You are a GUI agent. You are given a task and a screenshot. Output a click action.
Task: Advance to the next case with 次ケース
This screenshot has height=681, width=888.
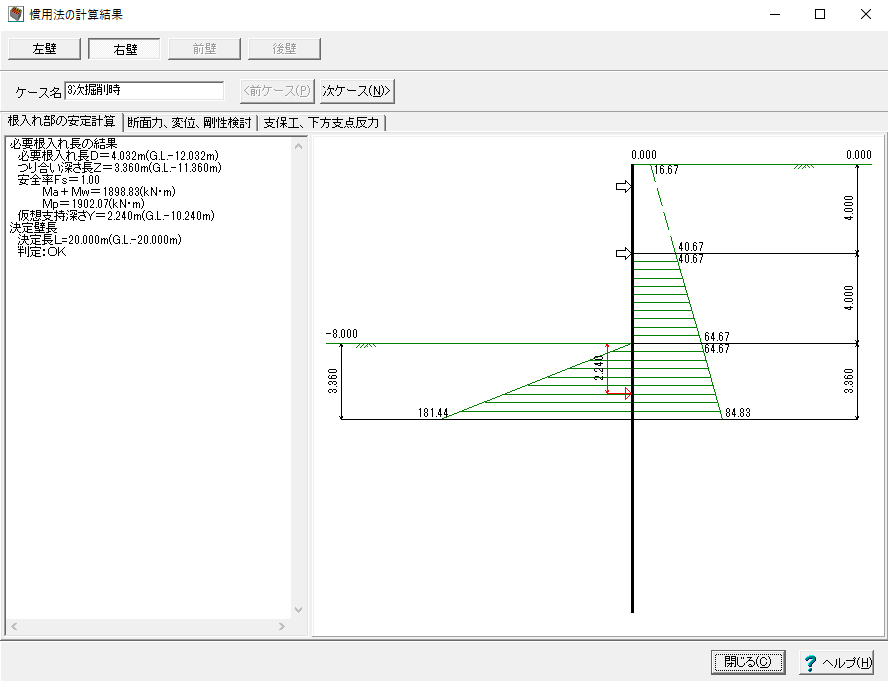tap(357, 91)
